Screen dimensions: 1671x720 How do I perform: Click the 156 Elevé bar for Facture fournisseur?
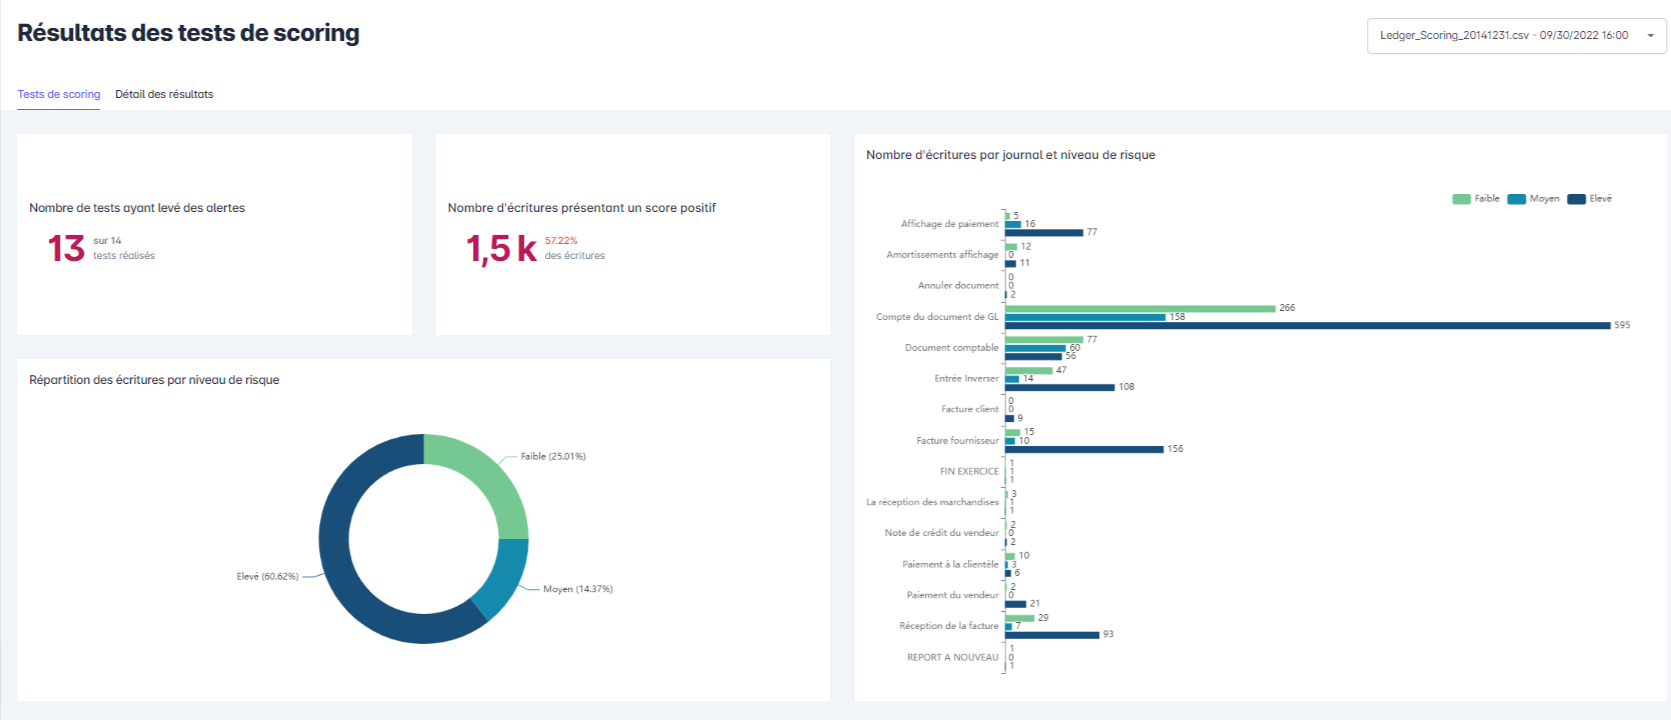(1084, 449)
